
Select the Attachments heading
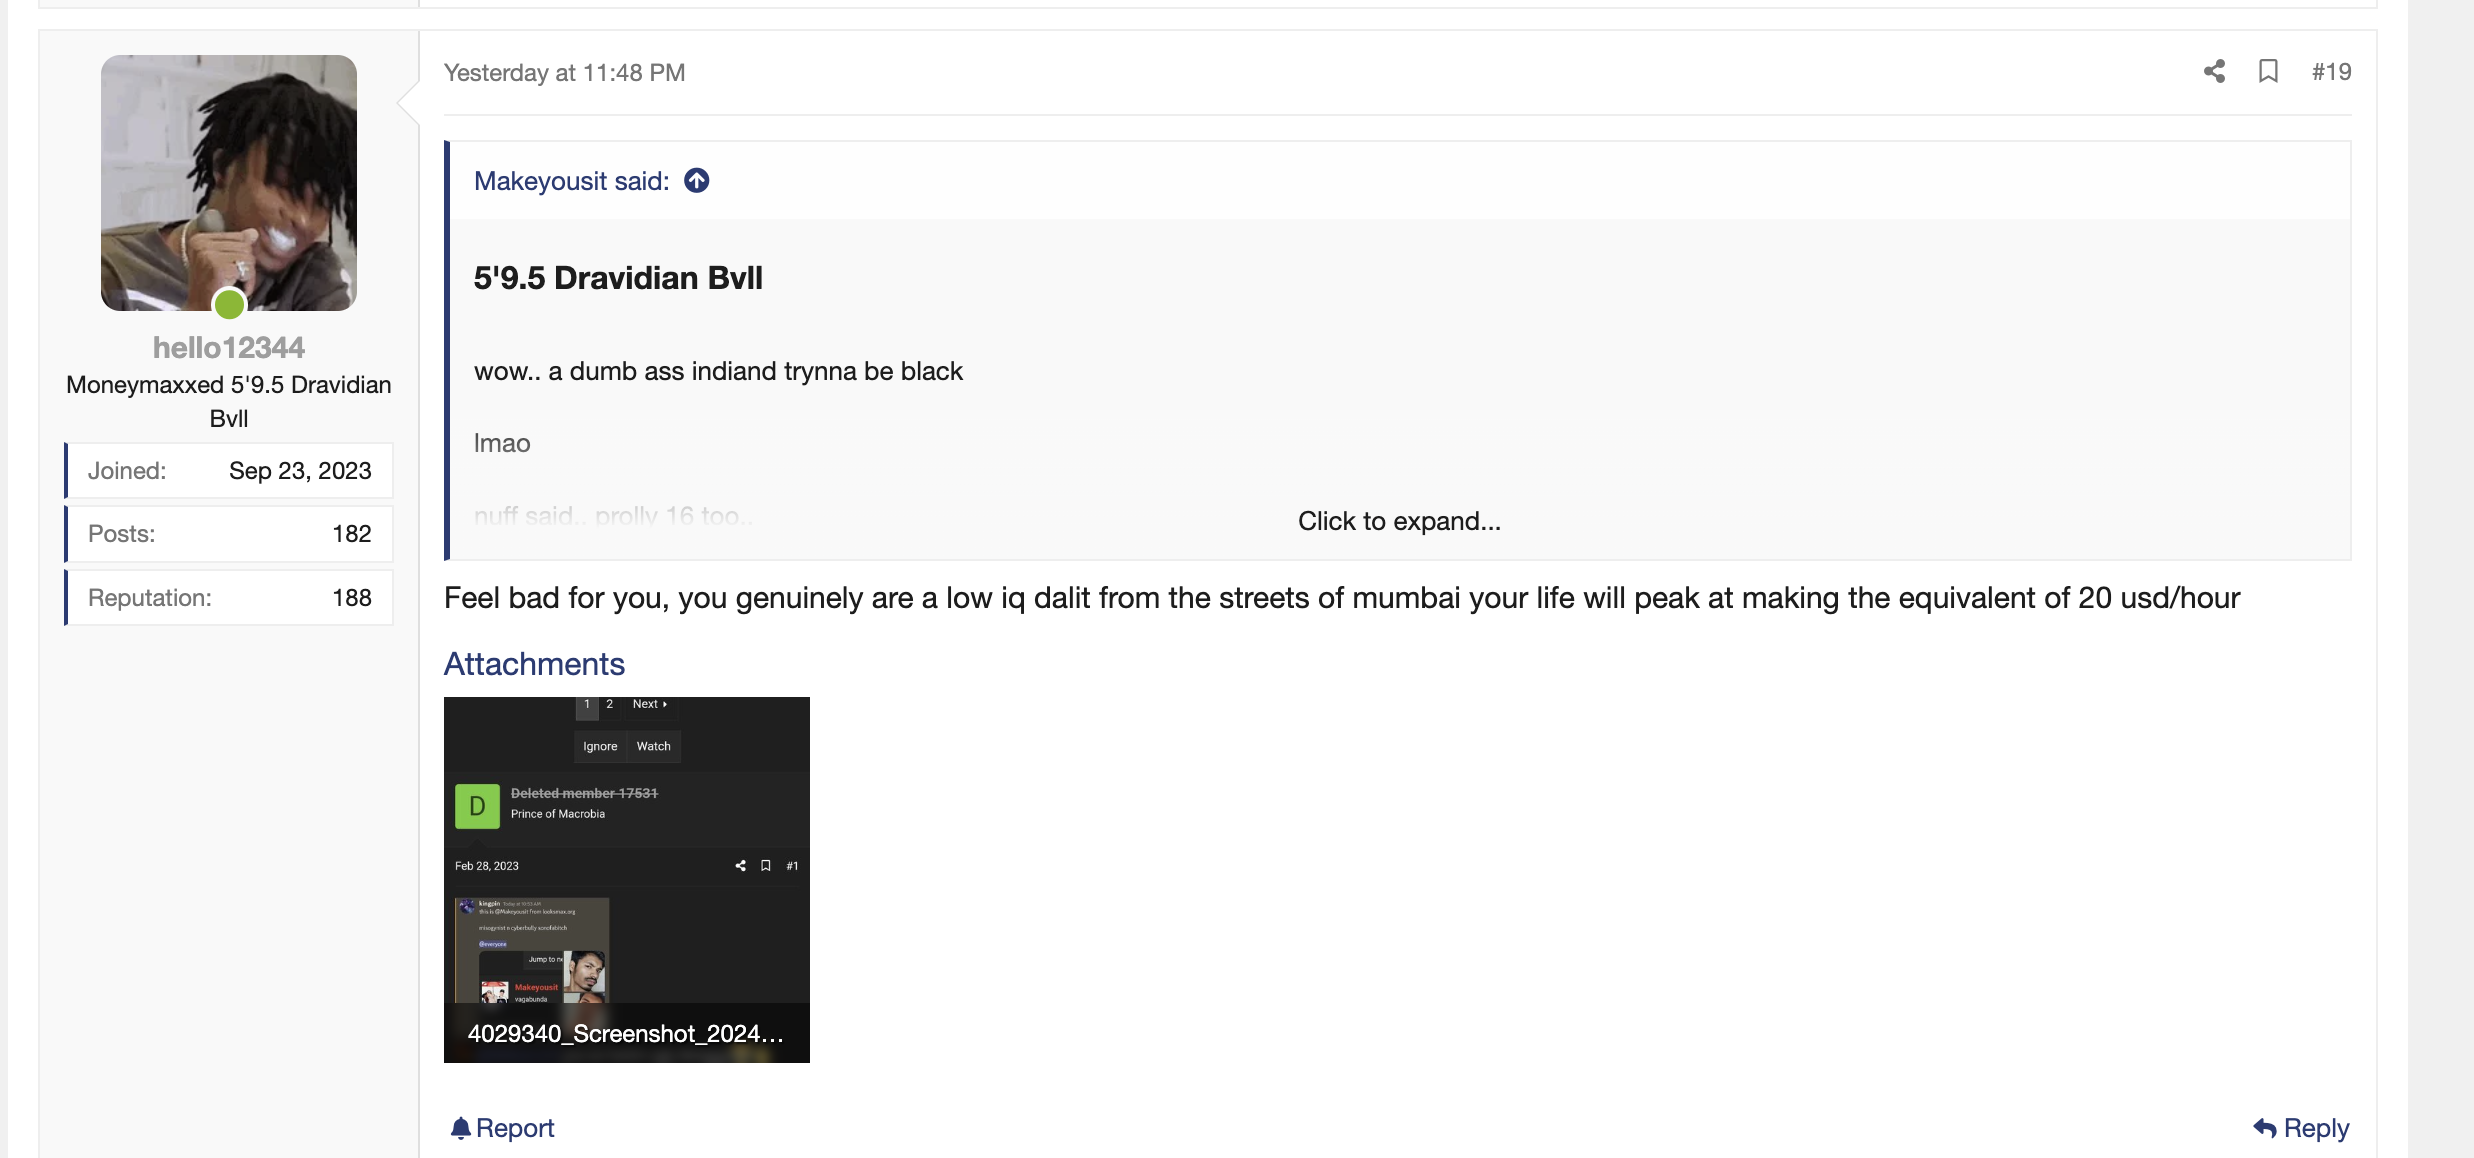point(534,664)
